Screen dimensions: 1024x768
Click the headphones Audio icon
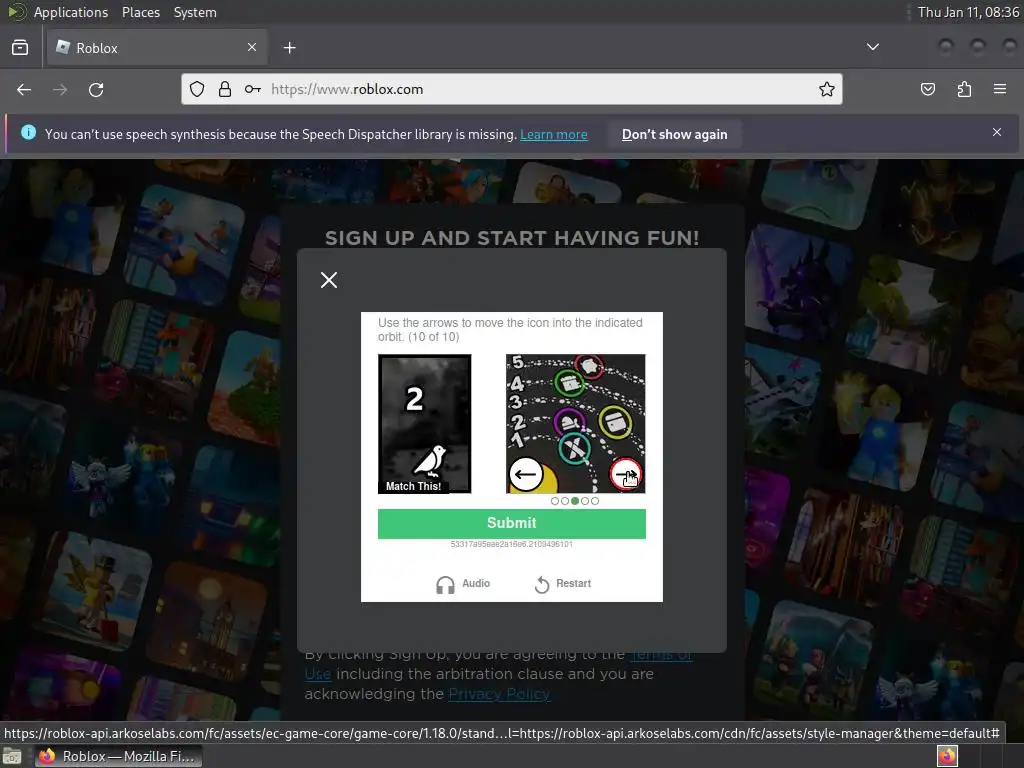[x=445, y=584]
